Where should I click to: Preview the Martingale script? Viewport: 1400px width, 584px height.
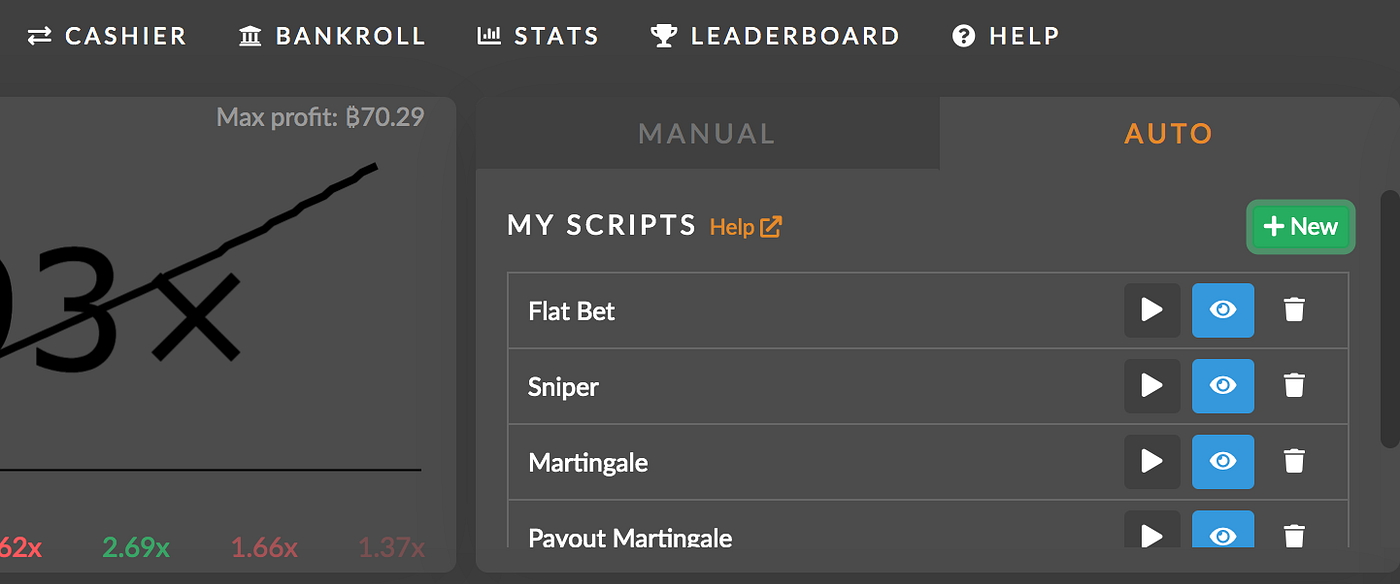1222,462
